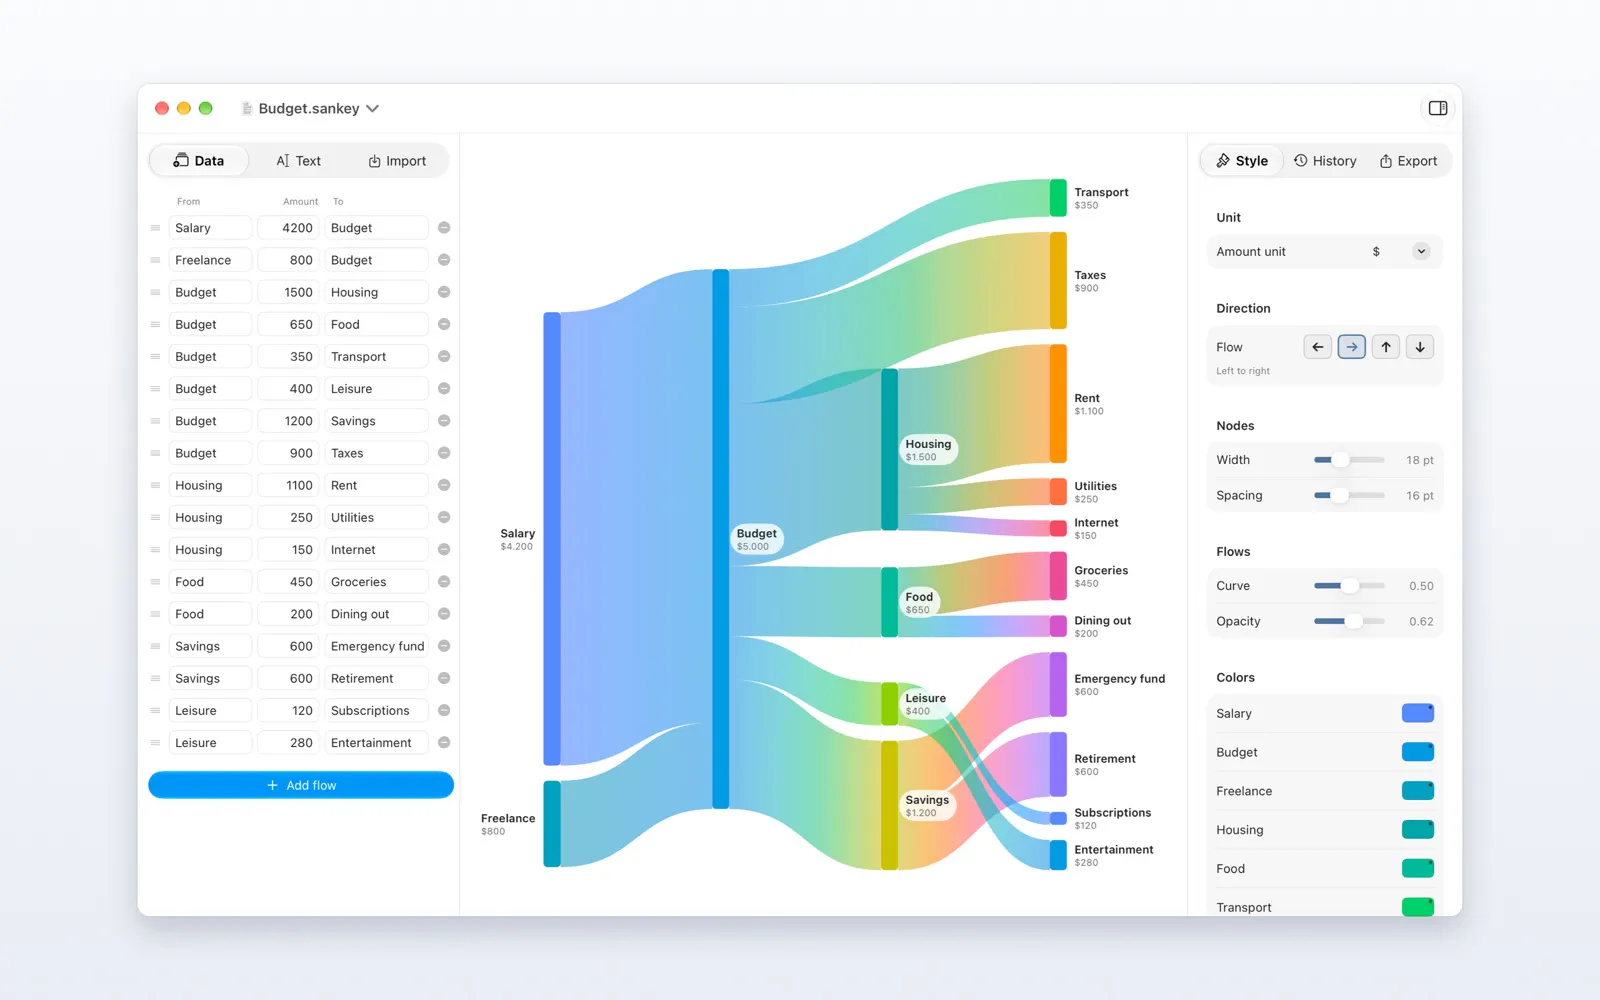Click the handle of the Leisure to Entertainment row
Image resolution: width=1600 pixels, height=1000 pixels.
[x=155, y=742]
